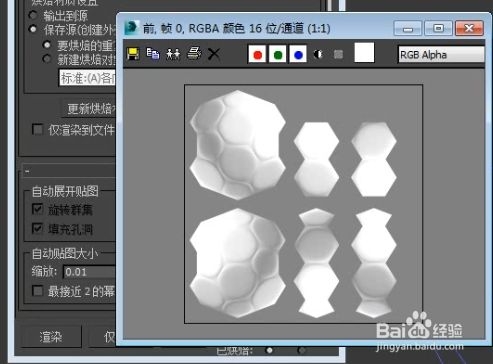Minimize the rendered frame window

[407, 29]
